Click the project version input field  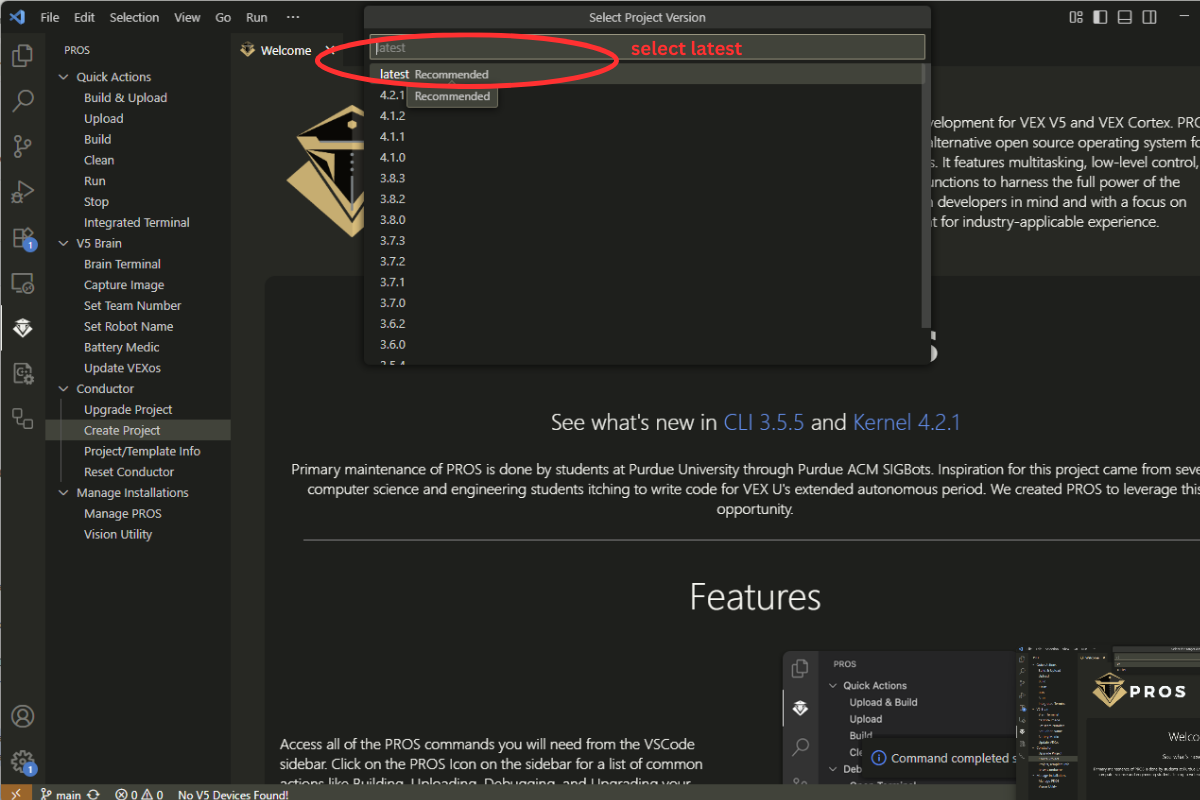click(647, 47)
